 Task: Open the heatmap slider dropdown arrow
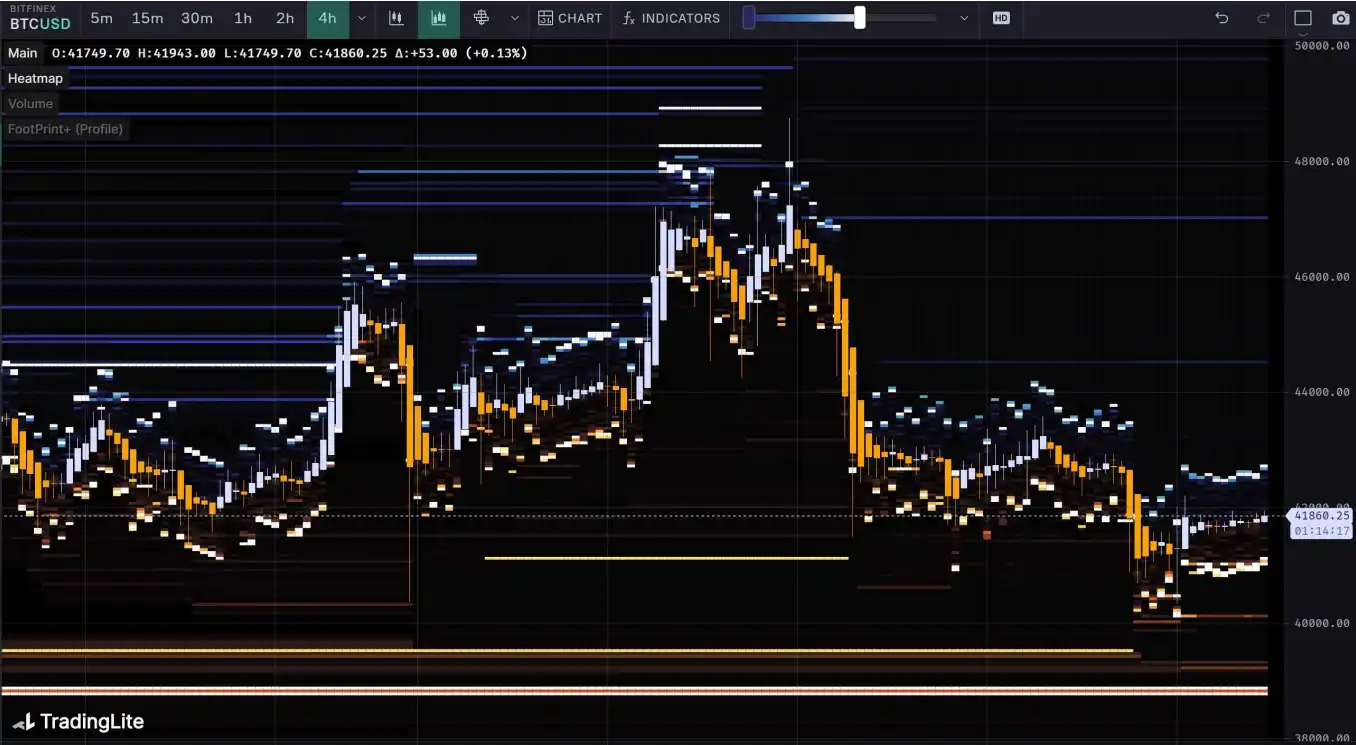[964, 18]
